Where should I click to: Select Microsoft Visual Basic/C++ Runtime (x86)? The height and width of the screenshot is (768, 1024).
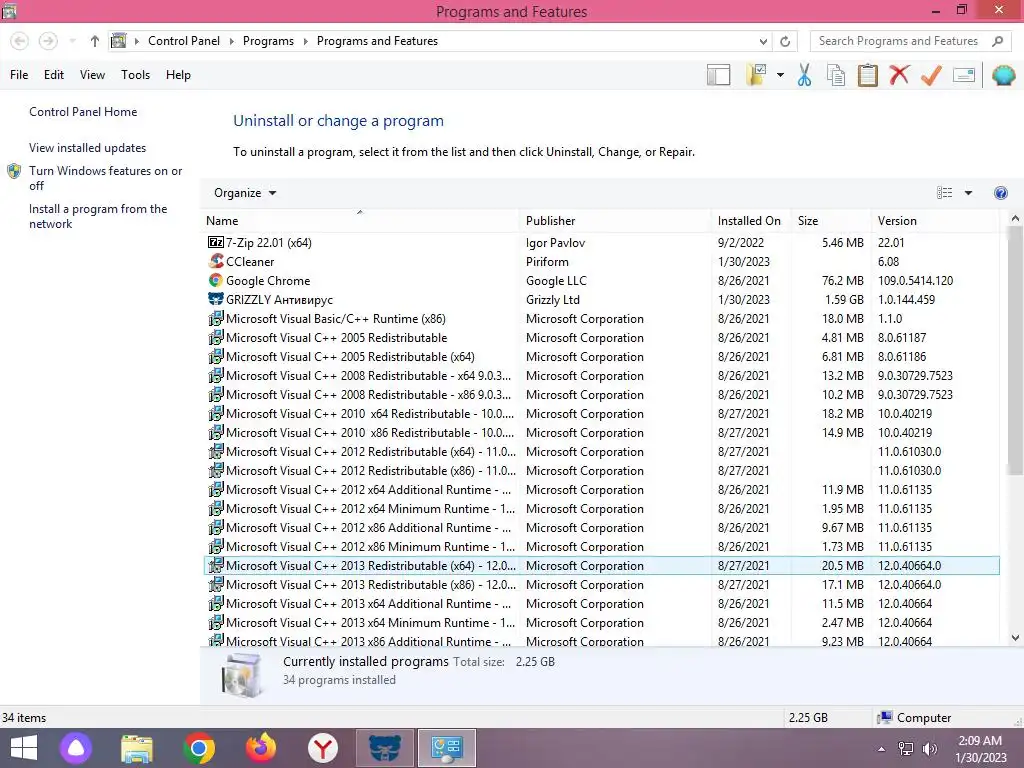pyautogui.click(x=601, y=319)
